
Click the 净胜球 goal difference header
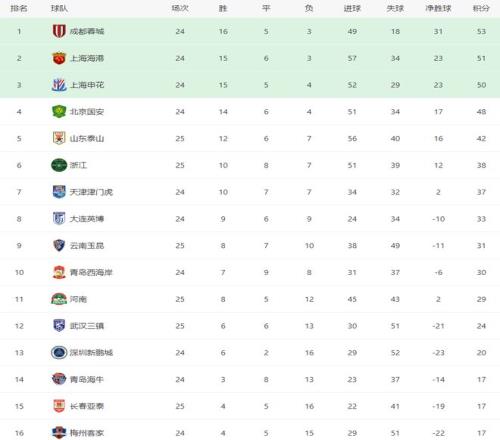coord(438,8)
